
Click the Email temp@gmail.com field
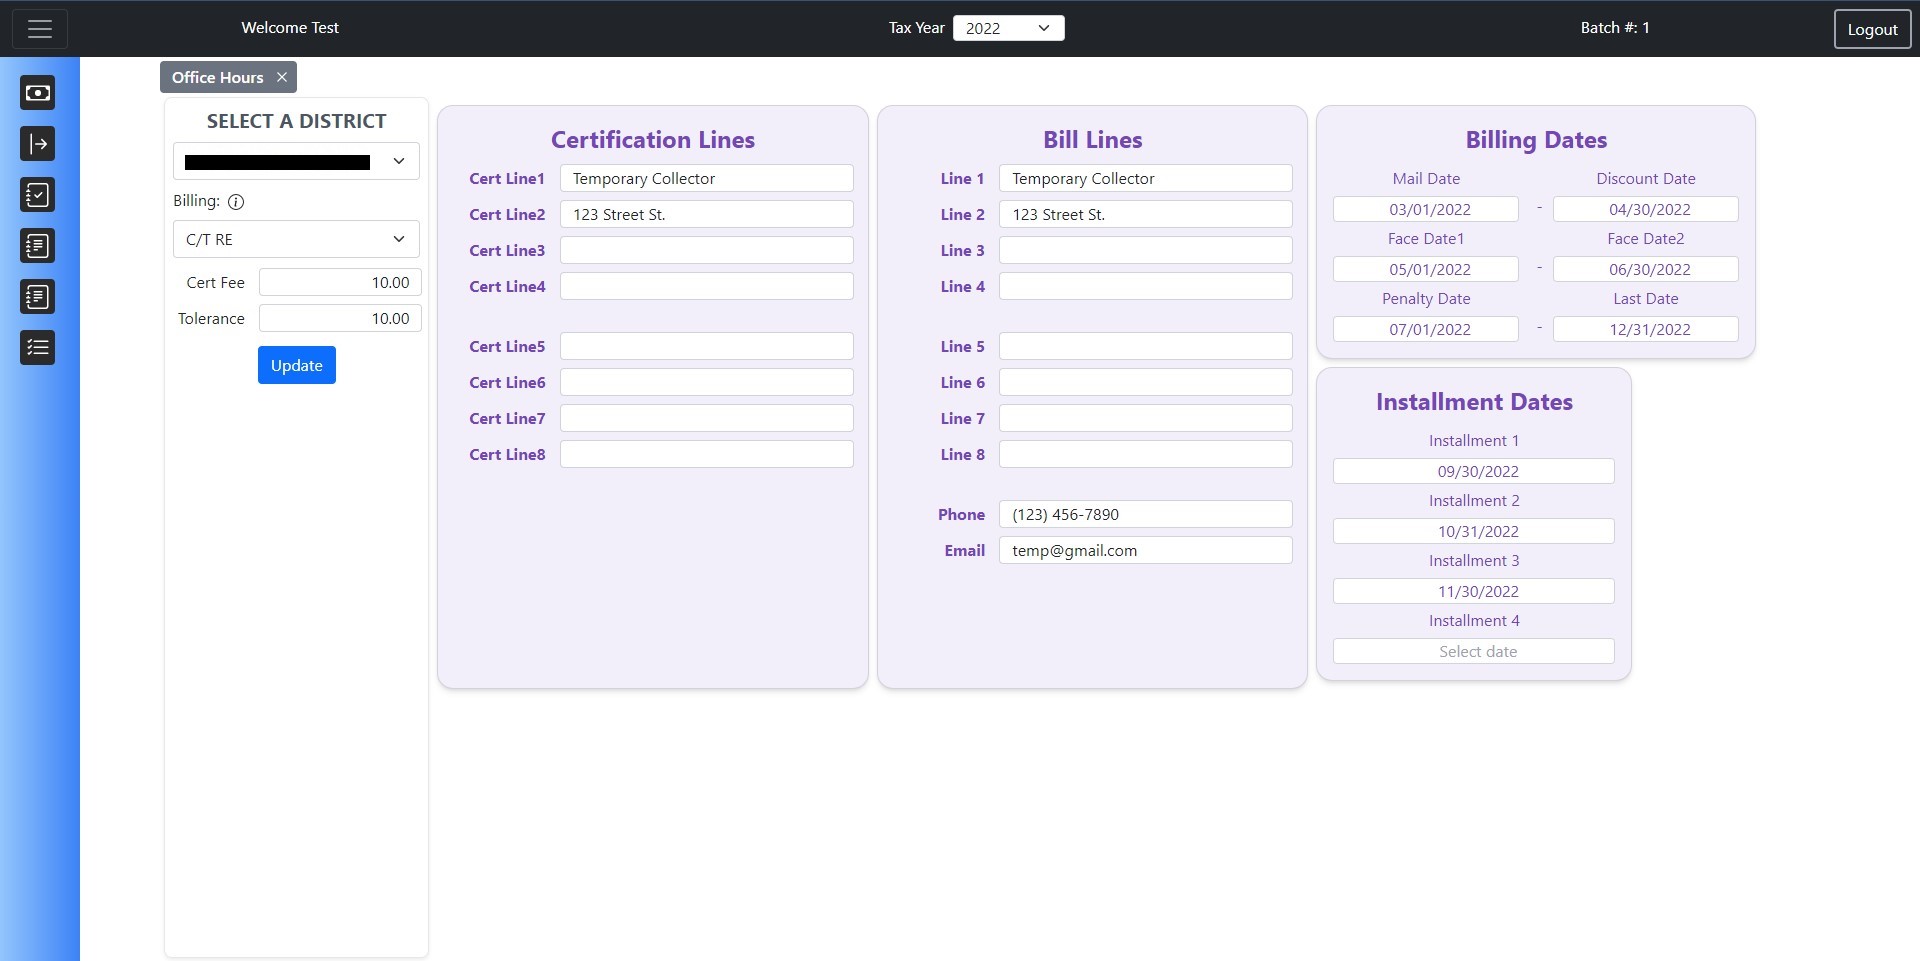(1146, 550)
